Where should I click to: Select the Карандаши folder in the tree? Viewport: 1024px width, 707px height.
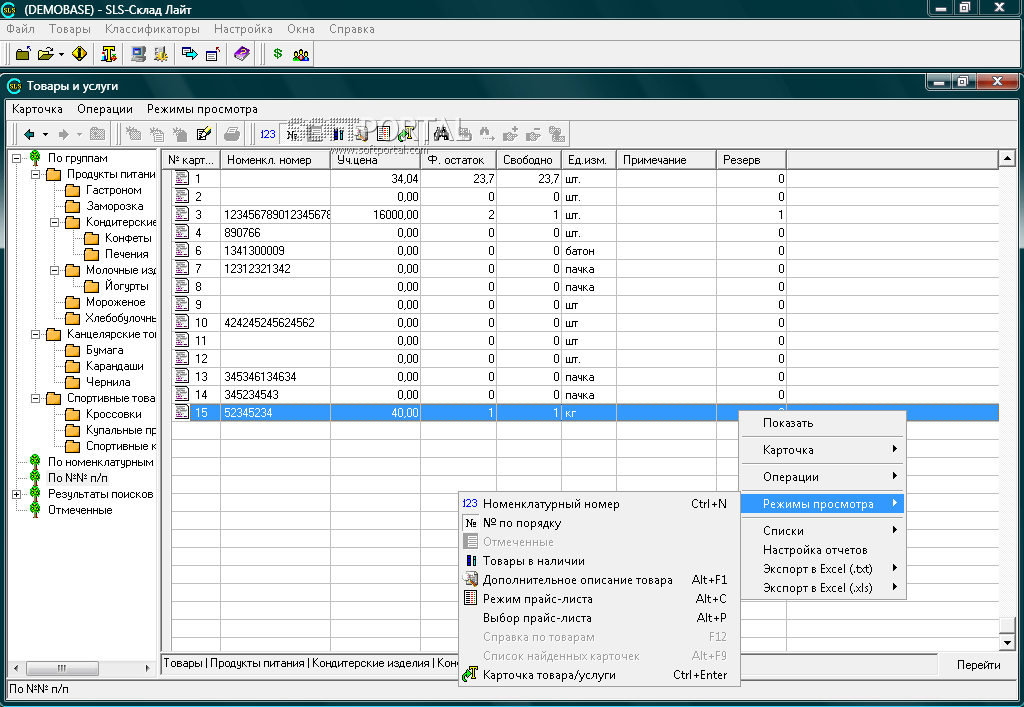tap(114, 366)
